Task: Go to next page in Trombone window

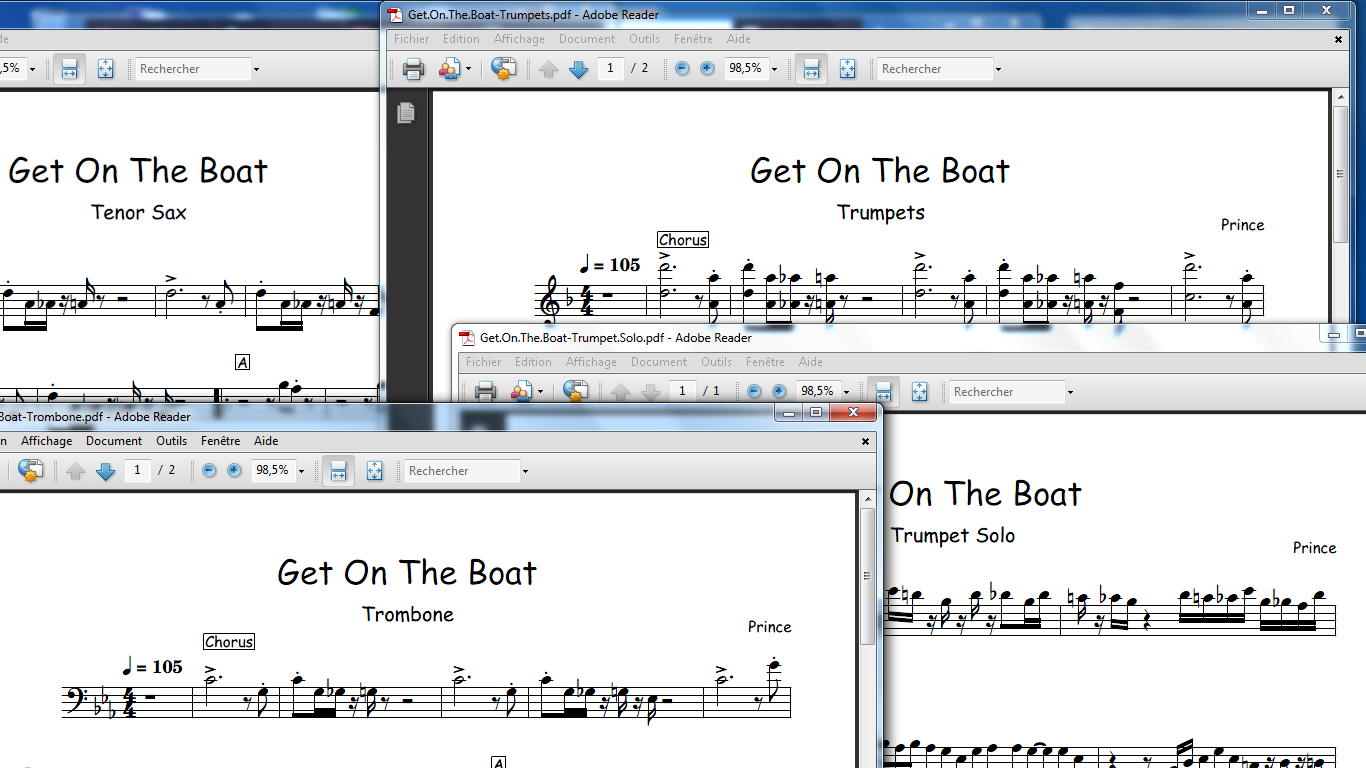Action: pos(105,471)
